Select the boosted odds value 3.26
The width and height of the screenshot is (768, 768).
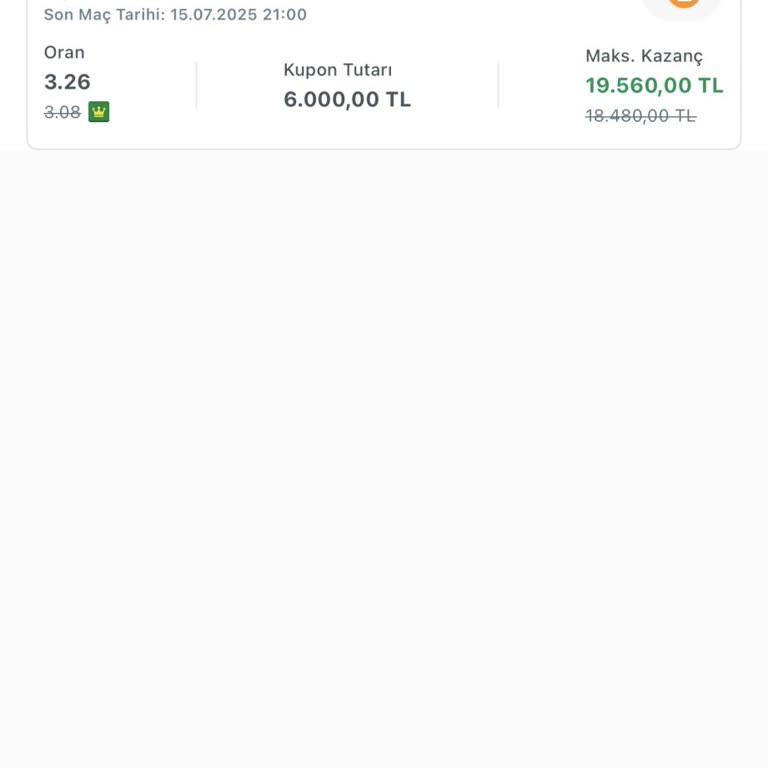click(x=67, y=82)
